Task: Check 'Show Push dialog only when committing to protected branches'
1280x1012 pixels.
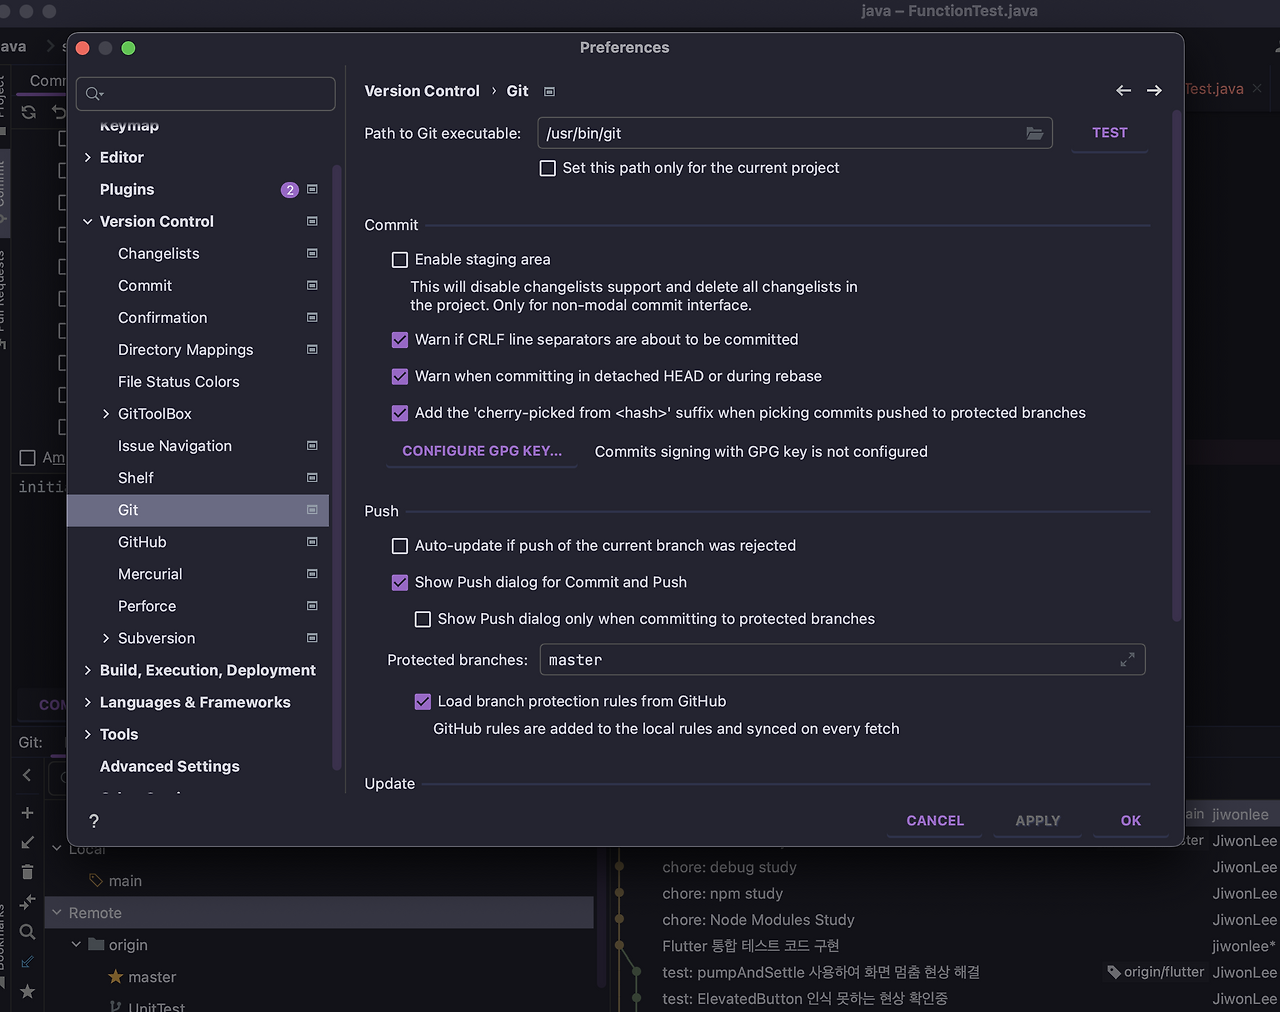Action: [x=423, y=619]
